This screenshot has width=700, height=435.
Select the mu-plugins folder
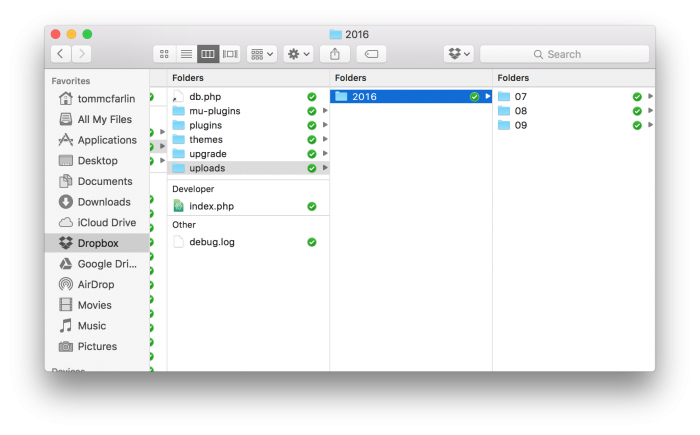pos(249,111)
